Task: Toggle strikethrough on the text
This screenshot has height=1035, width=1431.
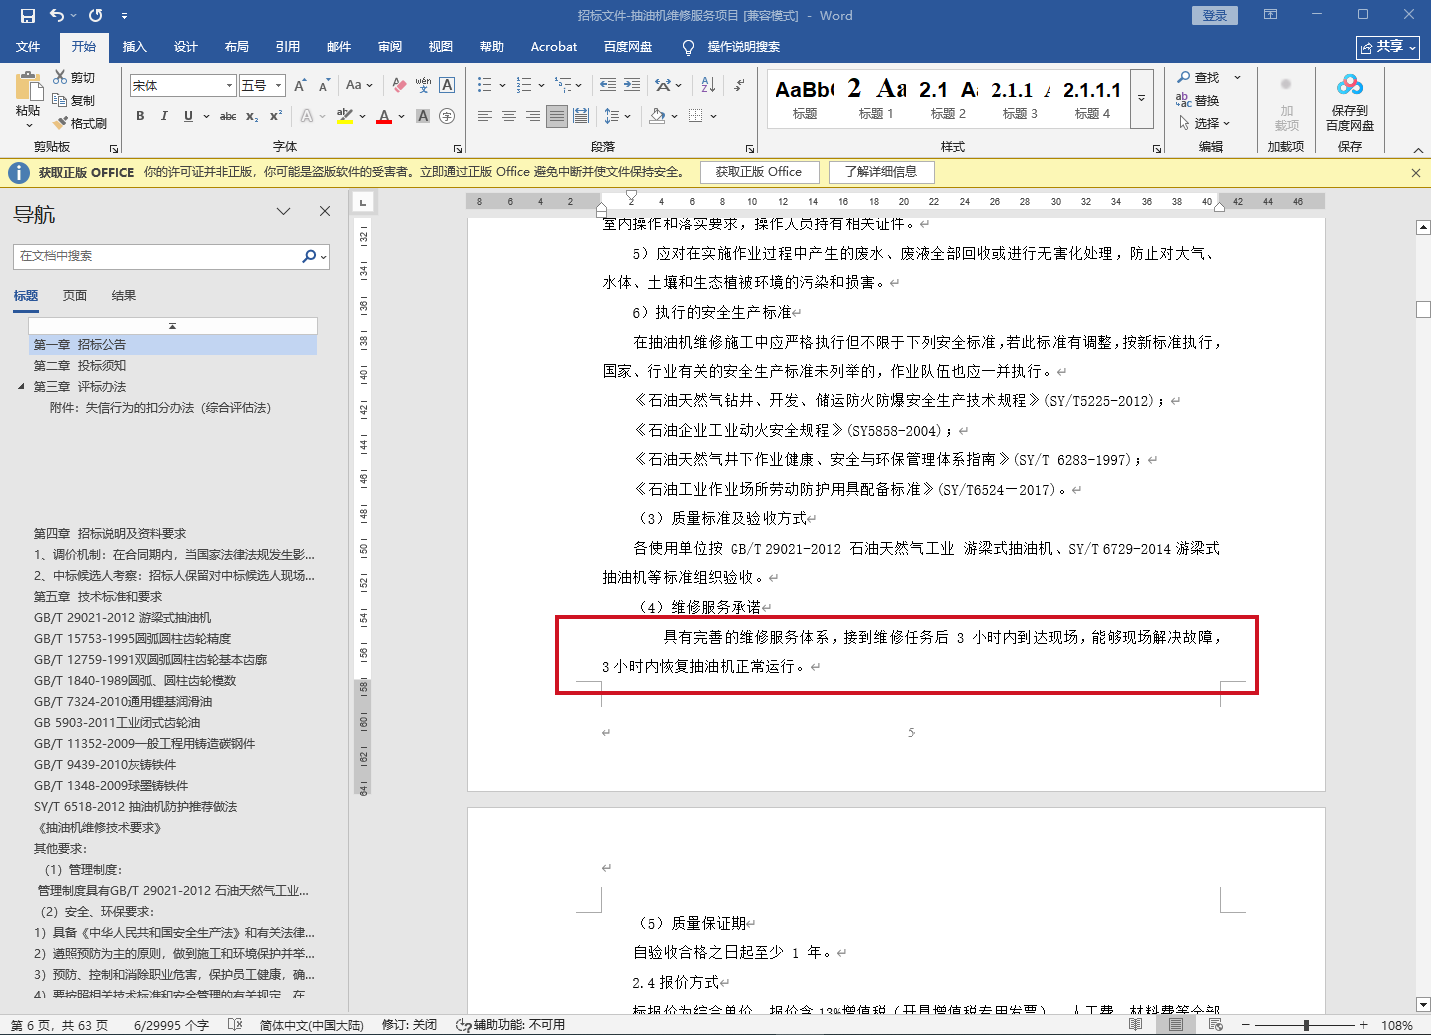Action: coord(228,116)
